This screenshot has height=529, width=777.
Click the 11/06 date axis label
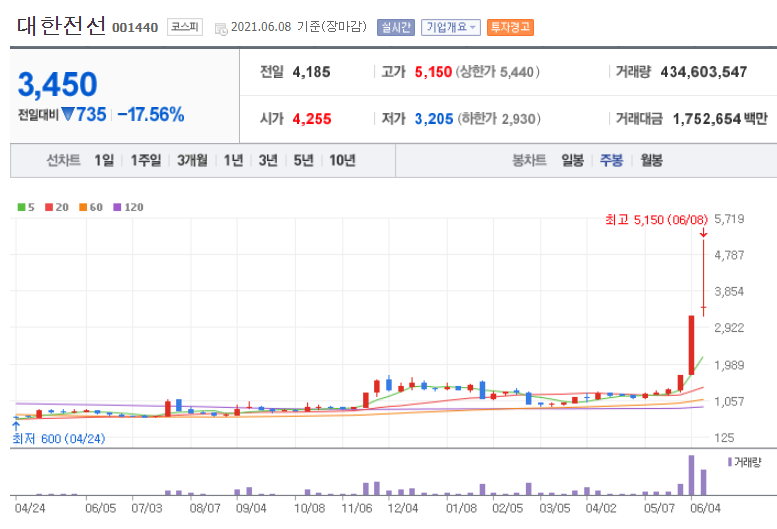click(x=357, y=508)
